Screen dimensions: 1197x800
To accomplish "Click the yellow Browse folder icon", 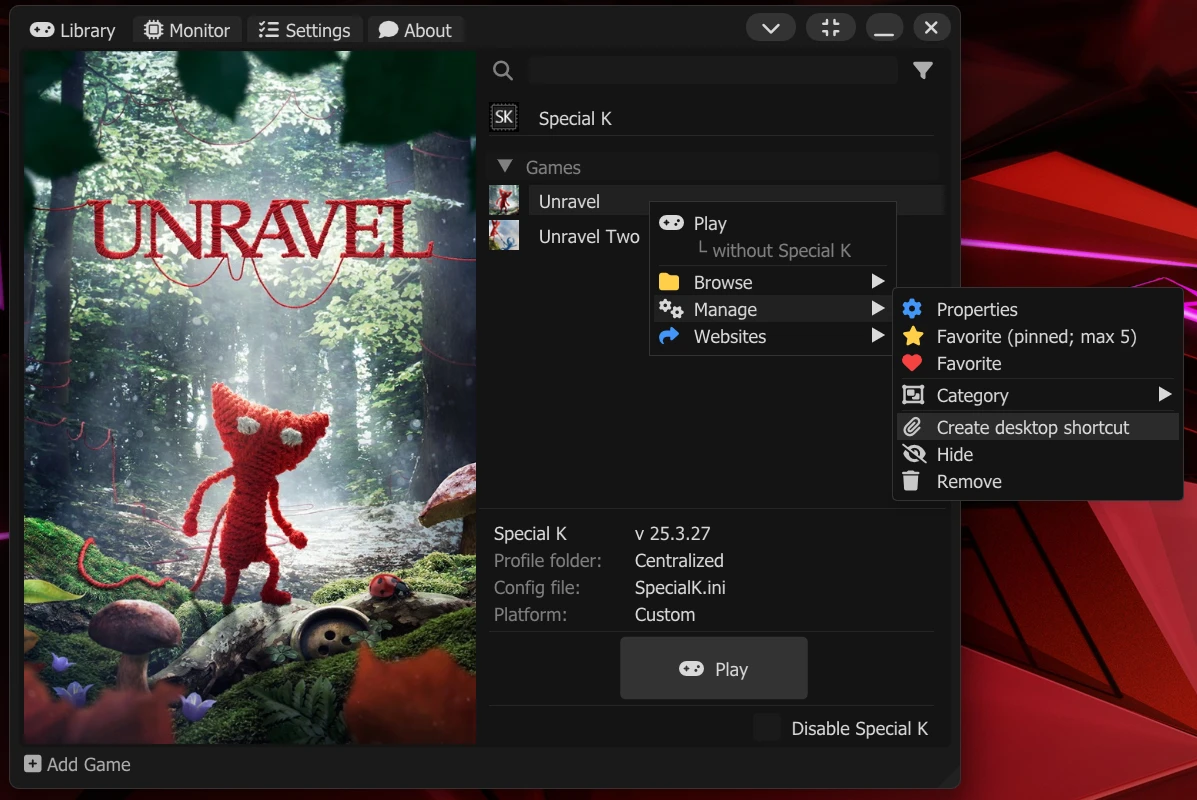I will [669, 282].
